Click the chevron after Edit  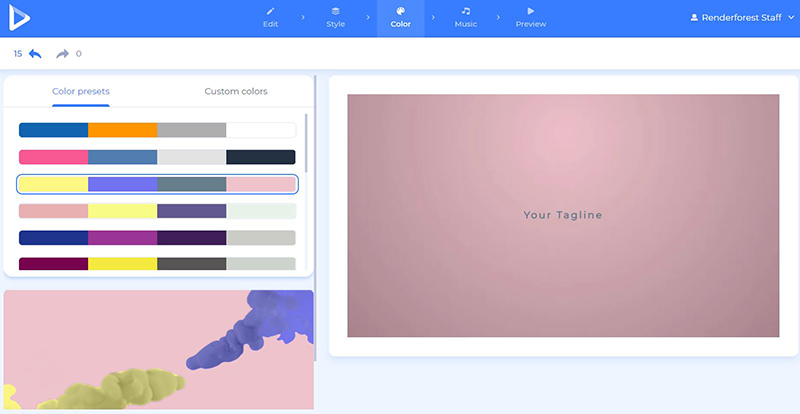coord(303,17)
